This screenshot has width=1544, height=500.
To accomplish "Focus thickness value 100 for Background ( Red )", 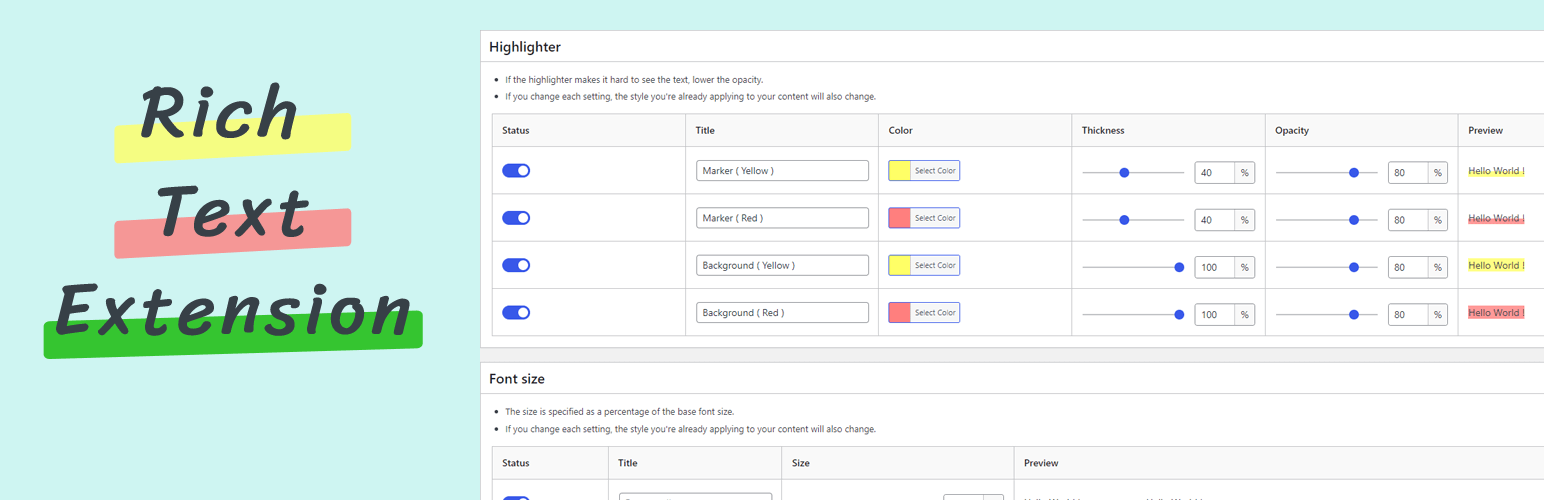I will [x=1214, y=315].
